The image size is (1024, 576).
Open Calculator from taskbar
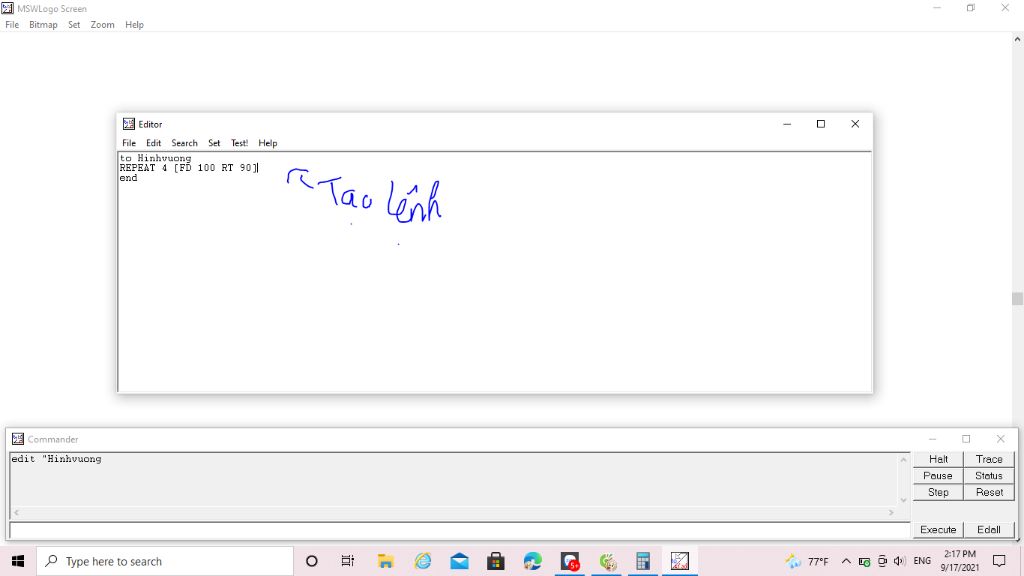[x=643, y=561]
